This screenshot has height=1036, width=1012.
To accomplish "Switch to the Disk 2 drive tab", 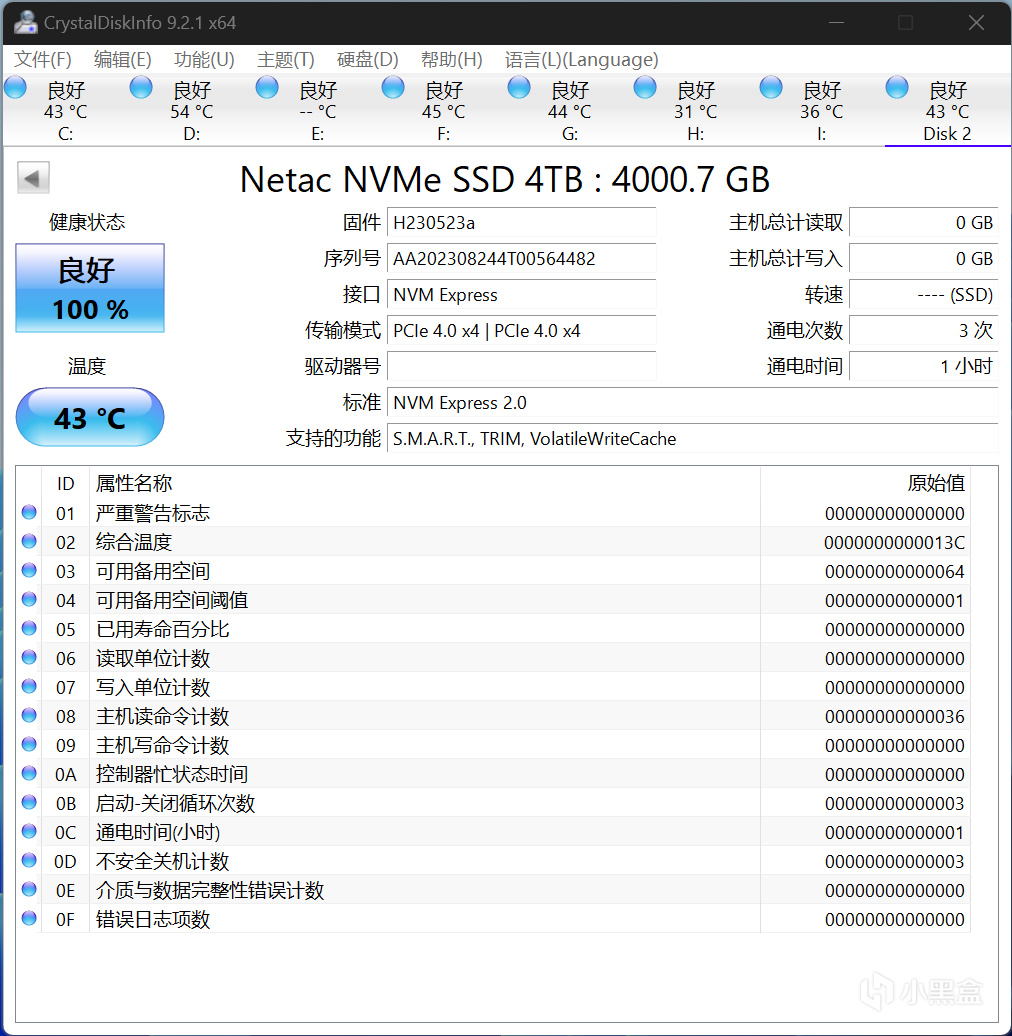I will (x=946, y=110).
